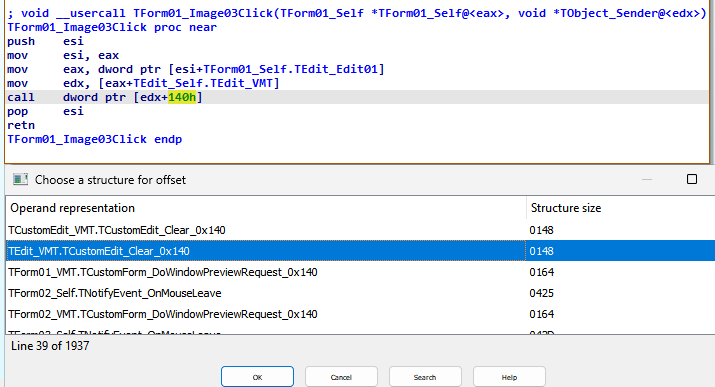Click TForm01_Image03Click endp line
The image size is (715, 387).
click(94, 139)
